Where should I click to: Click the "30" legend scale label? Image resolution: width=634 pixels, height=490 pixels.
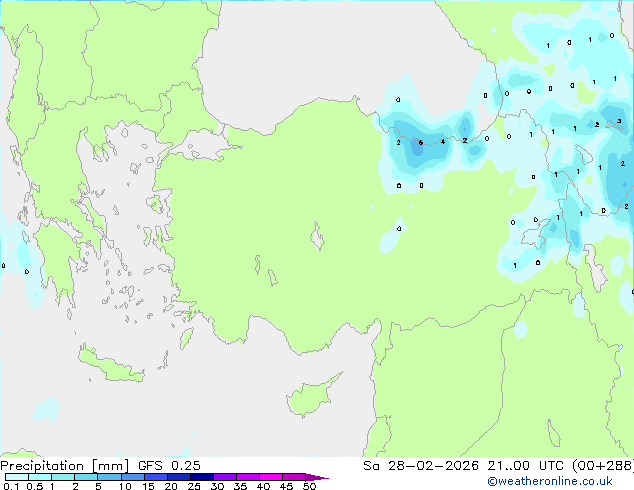coord(217,486)
